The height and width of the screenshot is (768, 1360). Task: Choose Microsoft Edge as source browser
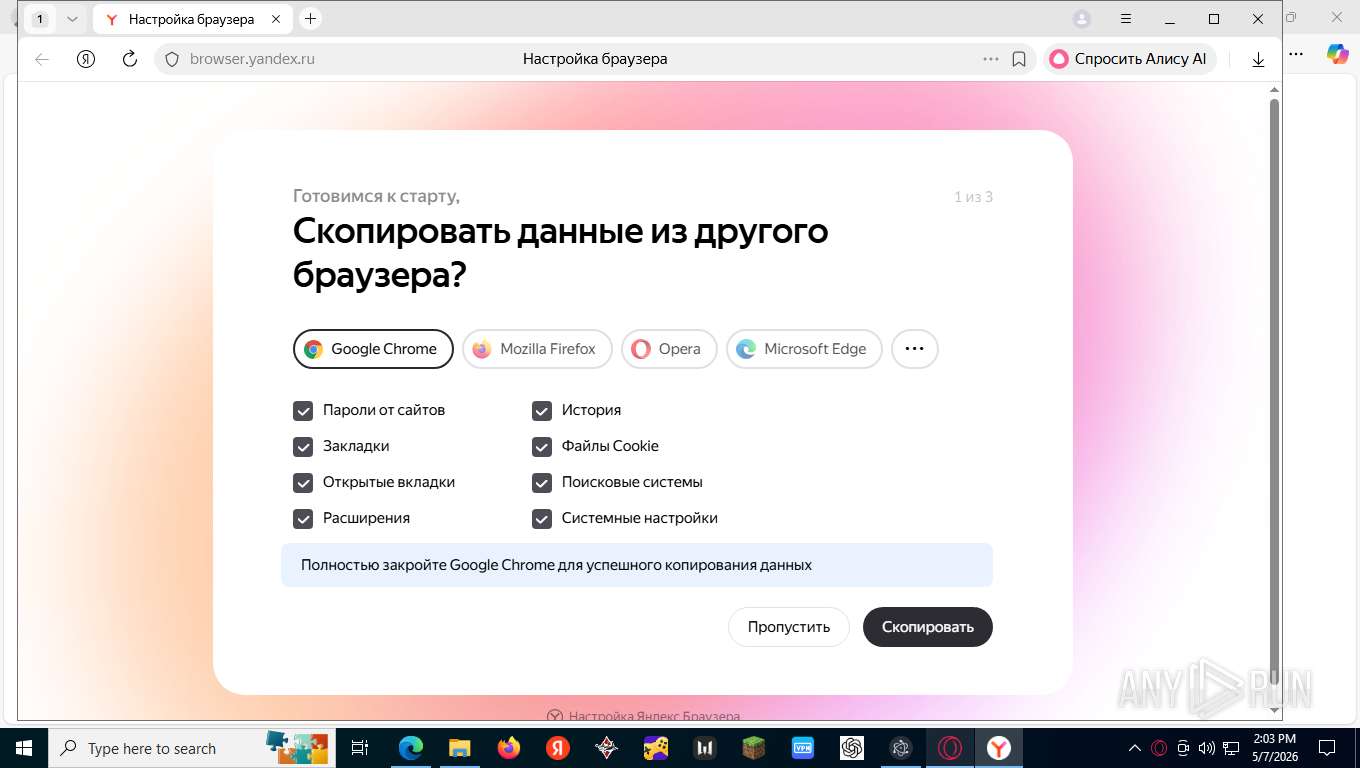tap(804, 349)
